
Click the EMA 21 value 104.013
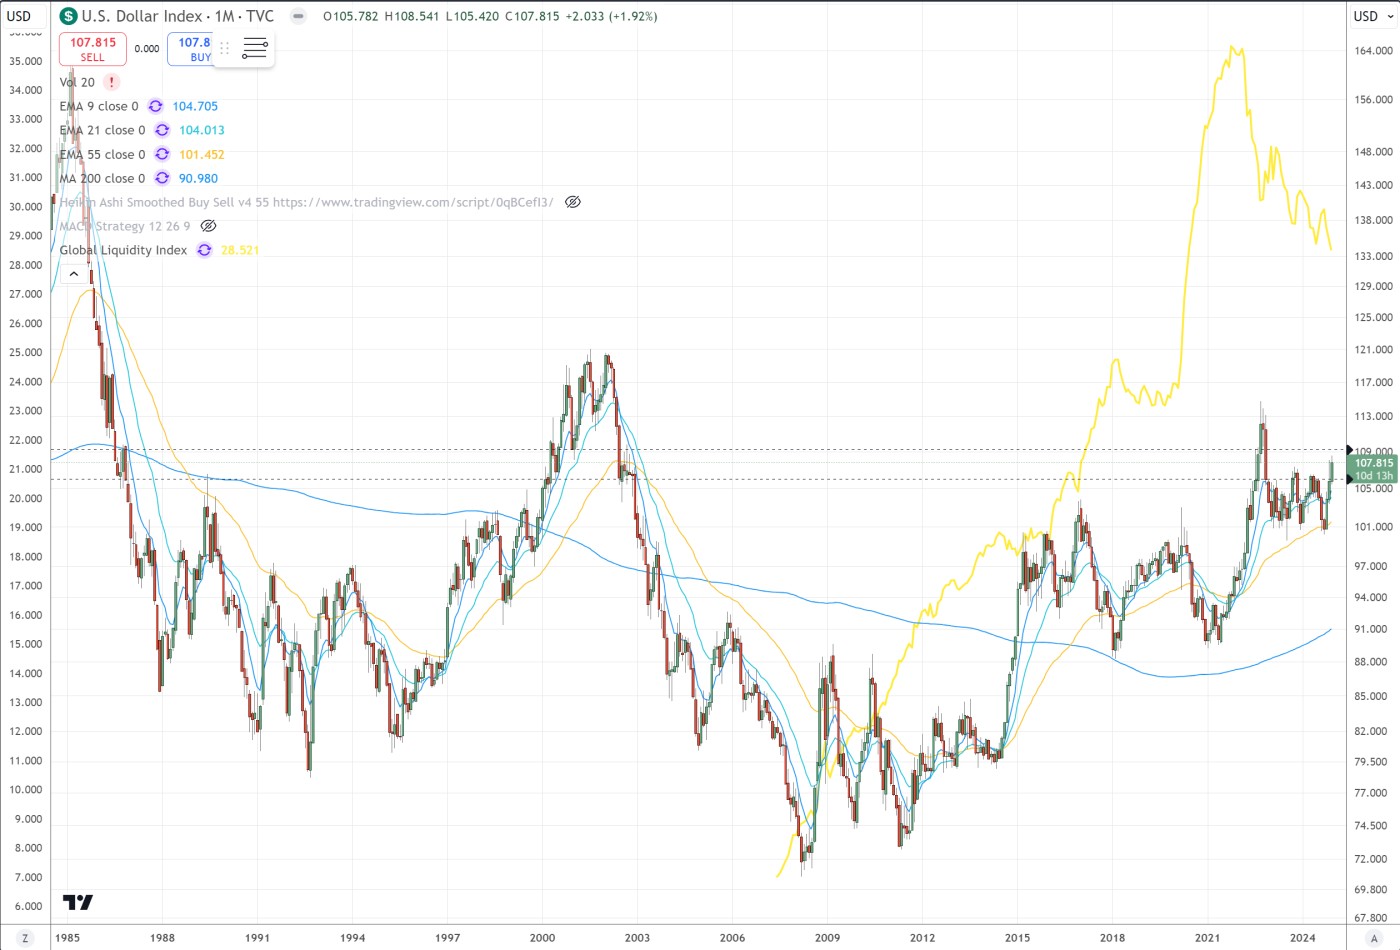[202, 130]
